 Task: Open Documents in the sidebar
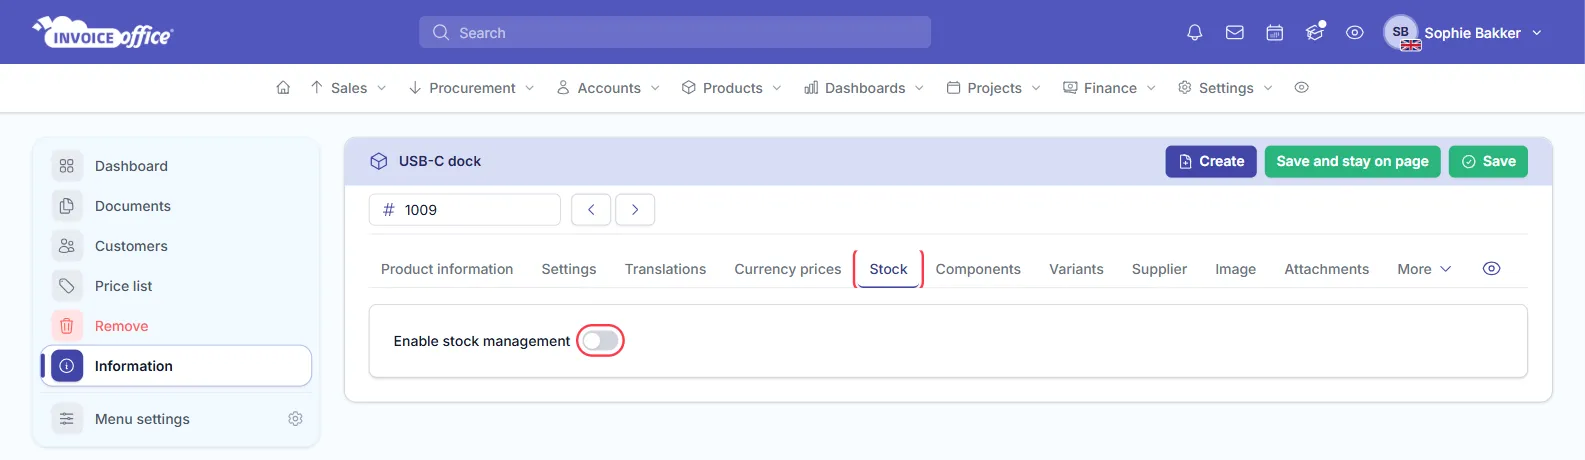coord(176,206)
